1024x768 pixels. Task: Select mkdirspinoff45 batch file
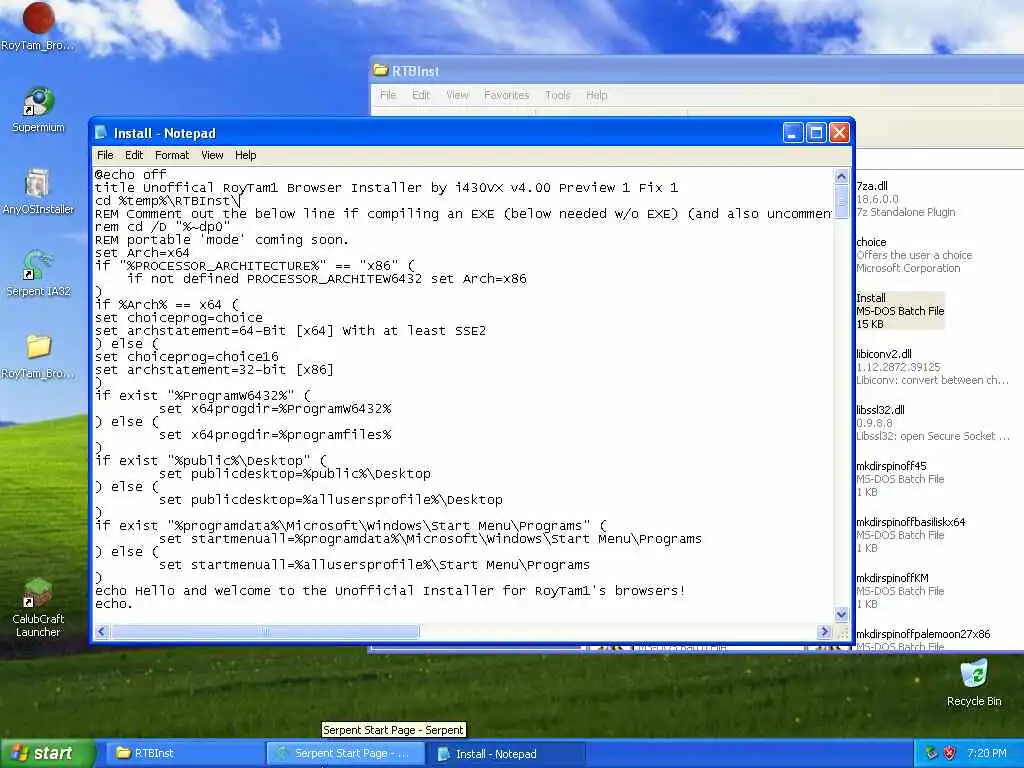pyautogui.click(x=900, y=479)
